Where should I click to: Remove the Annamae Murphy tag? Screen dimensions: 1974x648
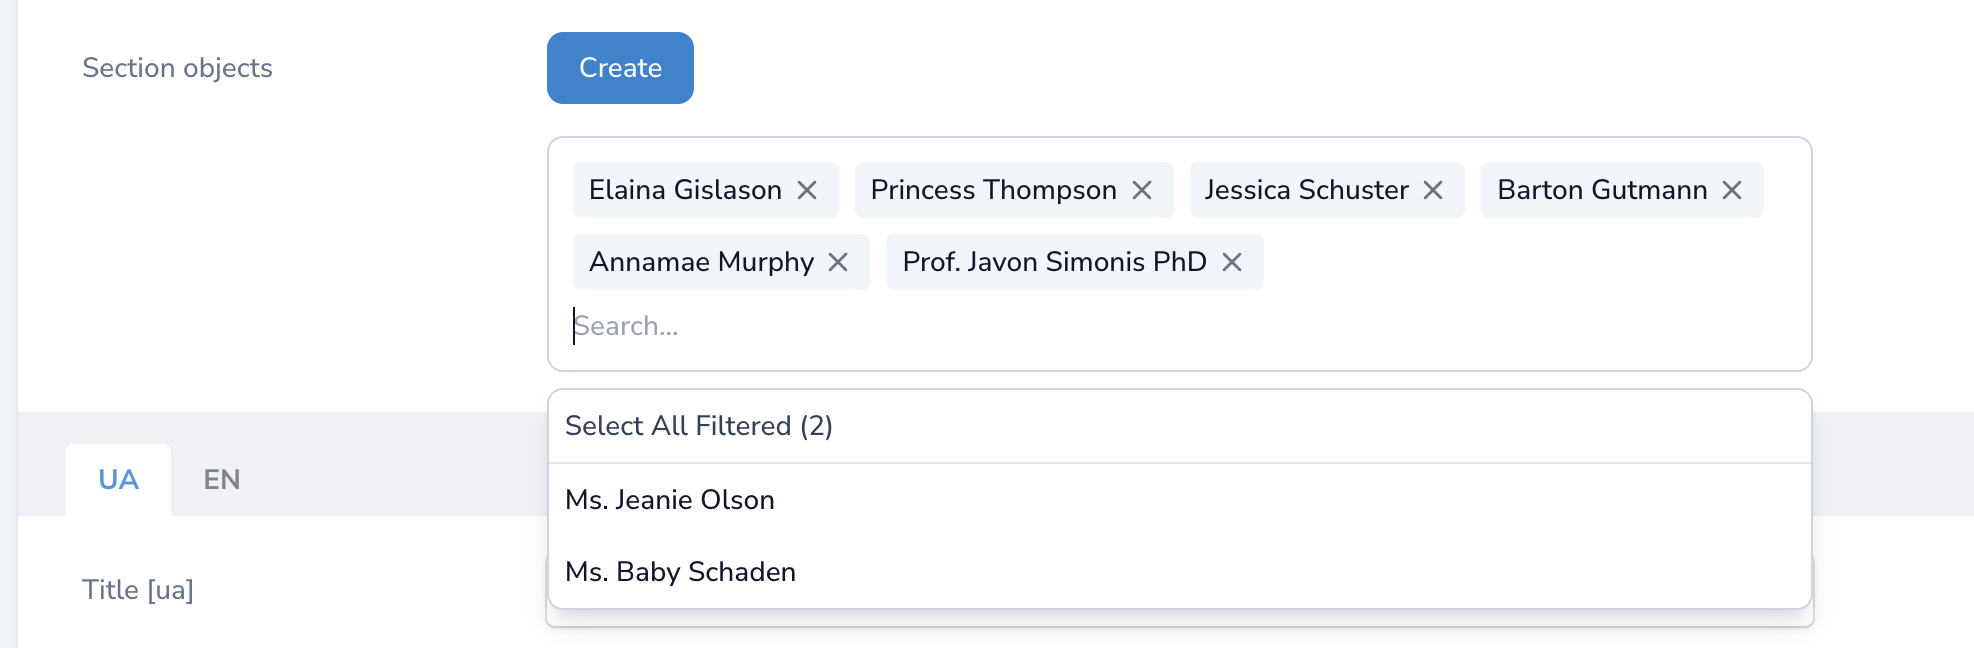838,262
